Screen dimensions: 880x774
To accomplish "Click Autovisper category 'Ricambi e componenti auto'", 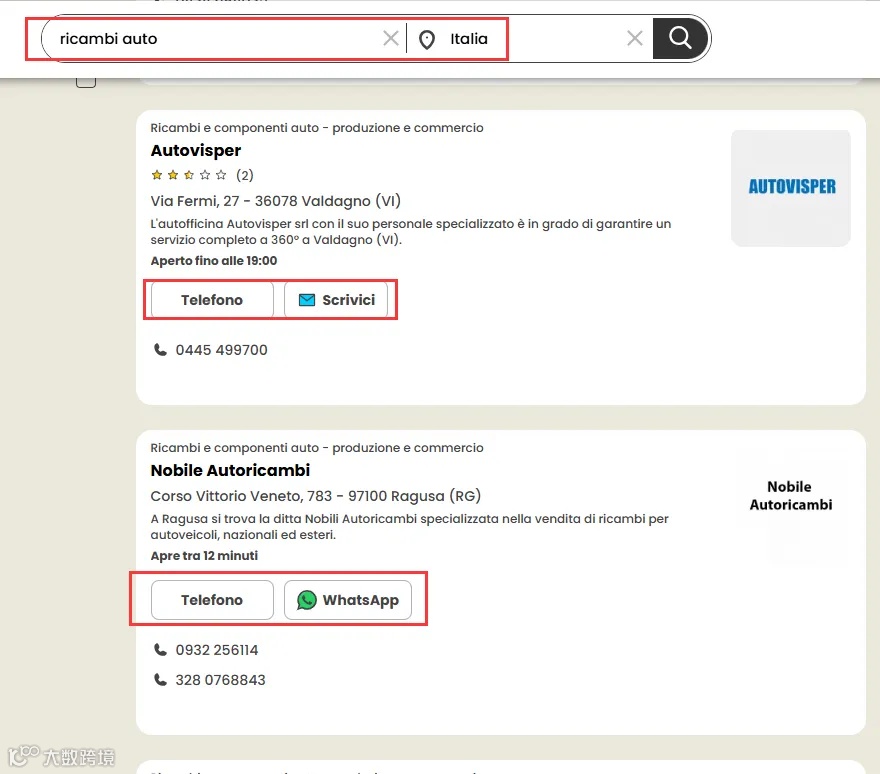I will point(317,128).
